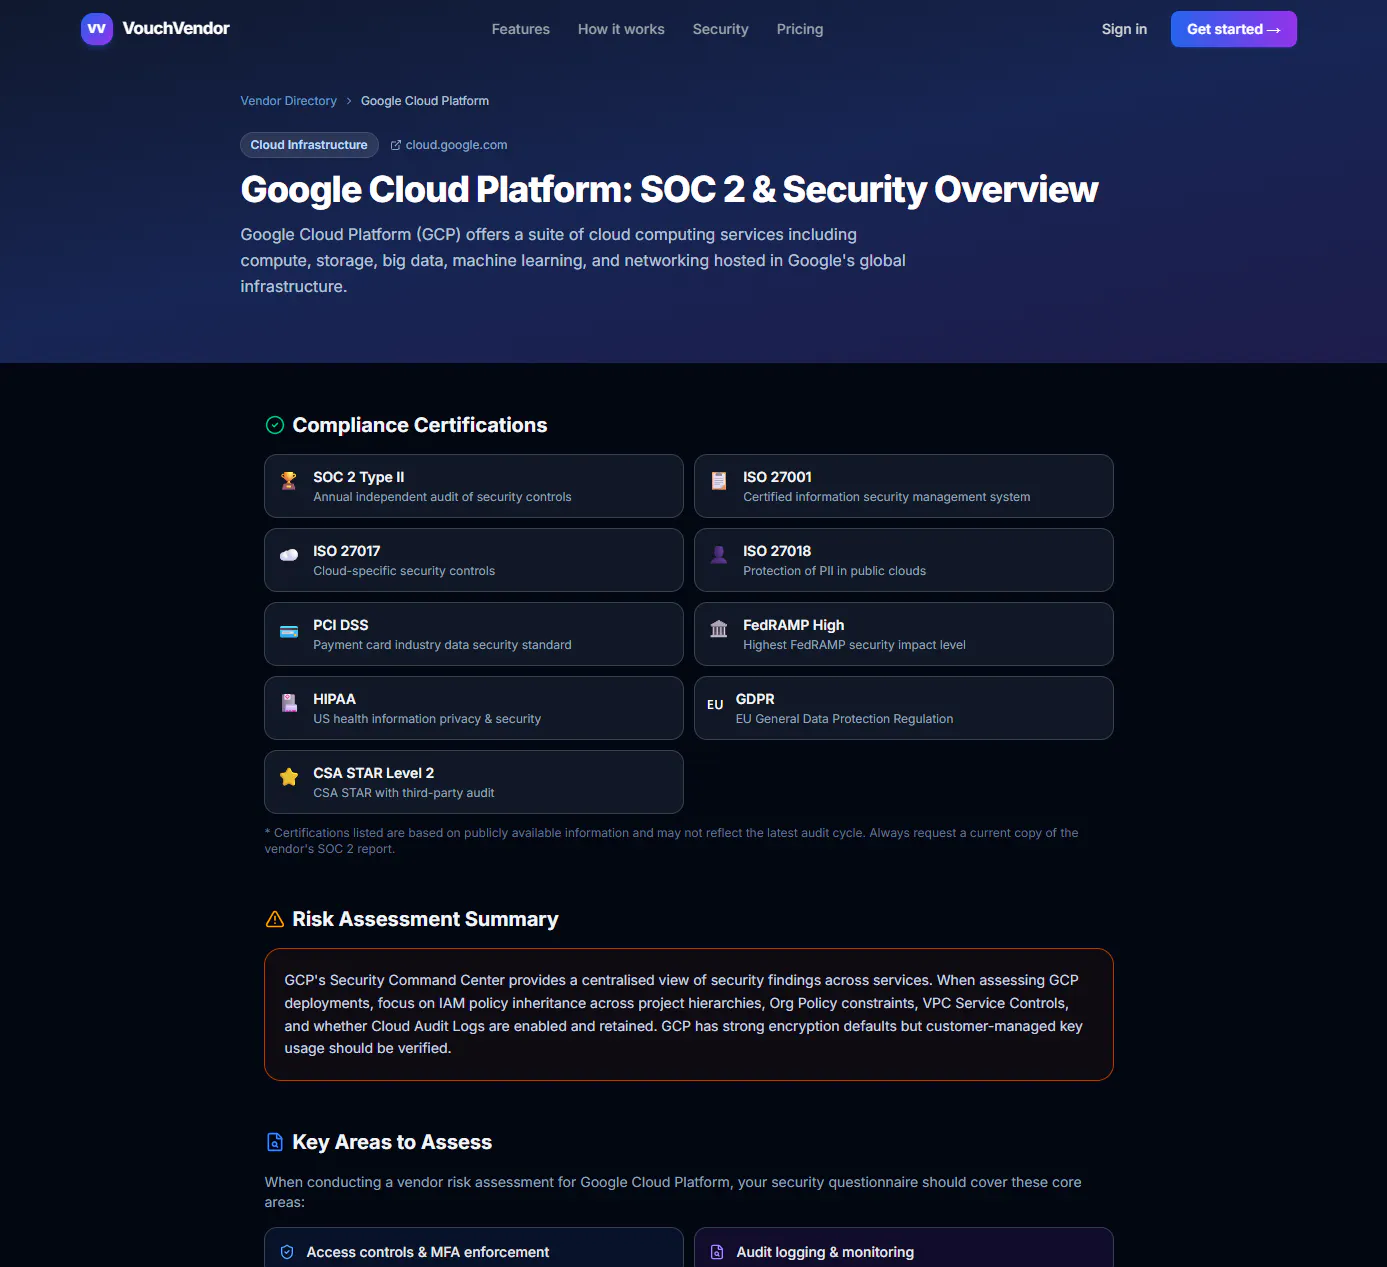
Task: Click the GCP description paragraph under the title
Action: tap(573, 260)
